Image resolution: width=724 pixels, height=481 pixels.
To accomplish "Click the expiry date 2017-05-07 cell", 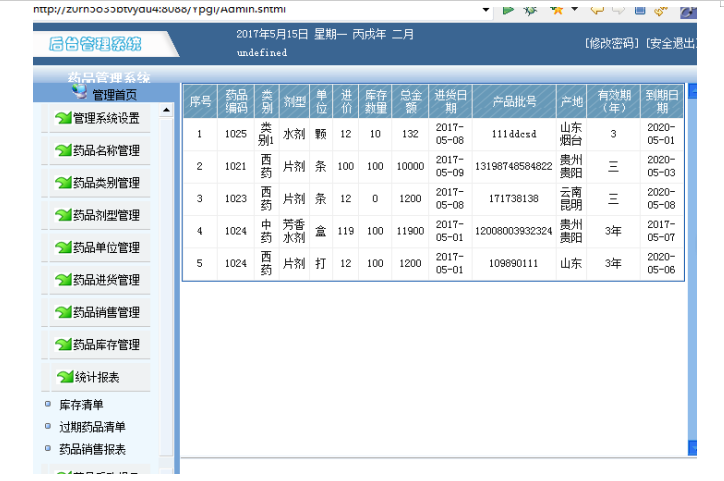I will click(x=661, y=231).
